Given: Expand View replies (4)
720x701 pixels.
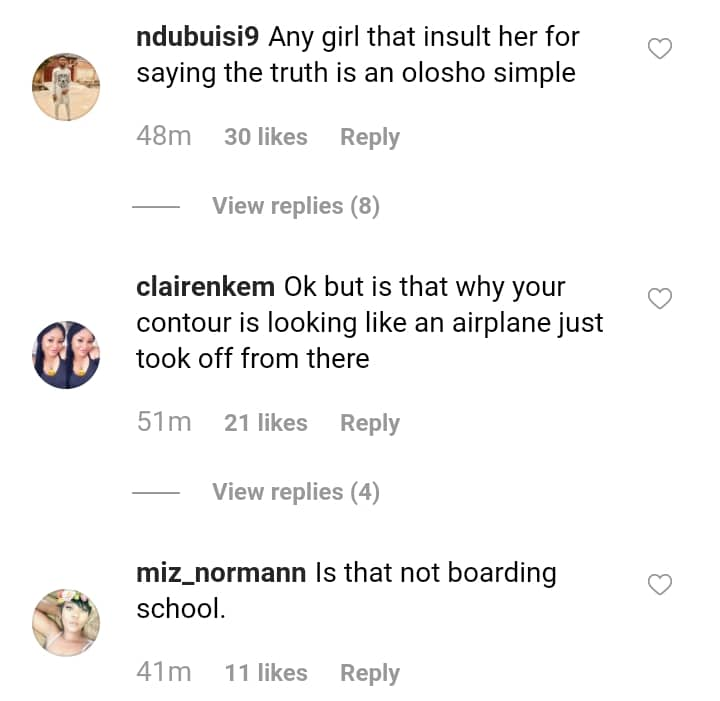Looking at the screenshot, I should pos(295,492).
